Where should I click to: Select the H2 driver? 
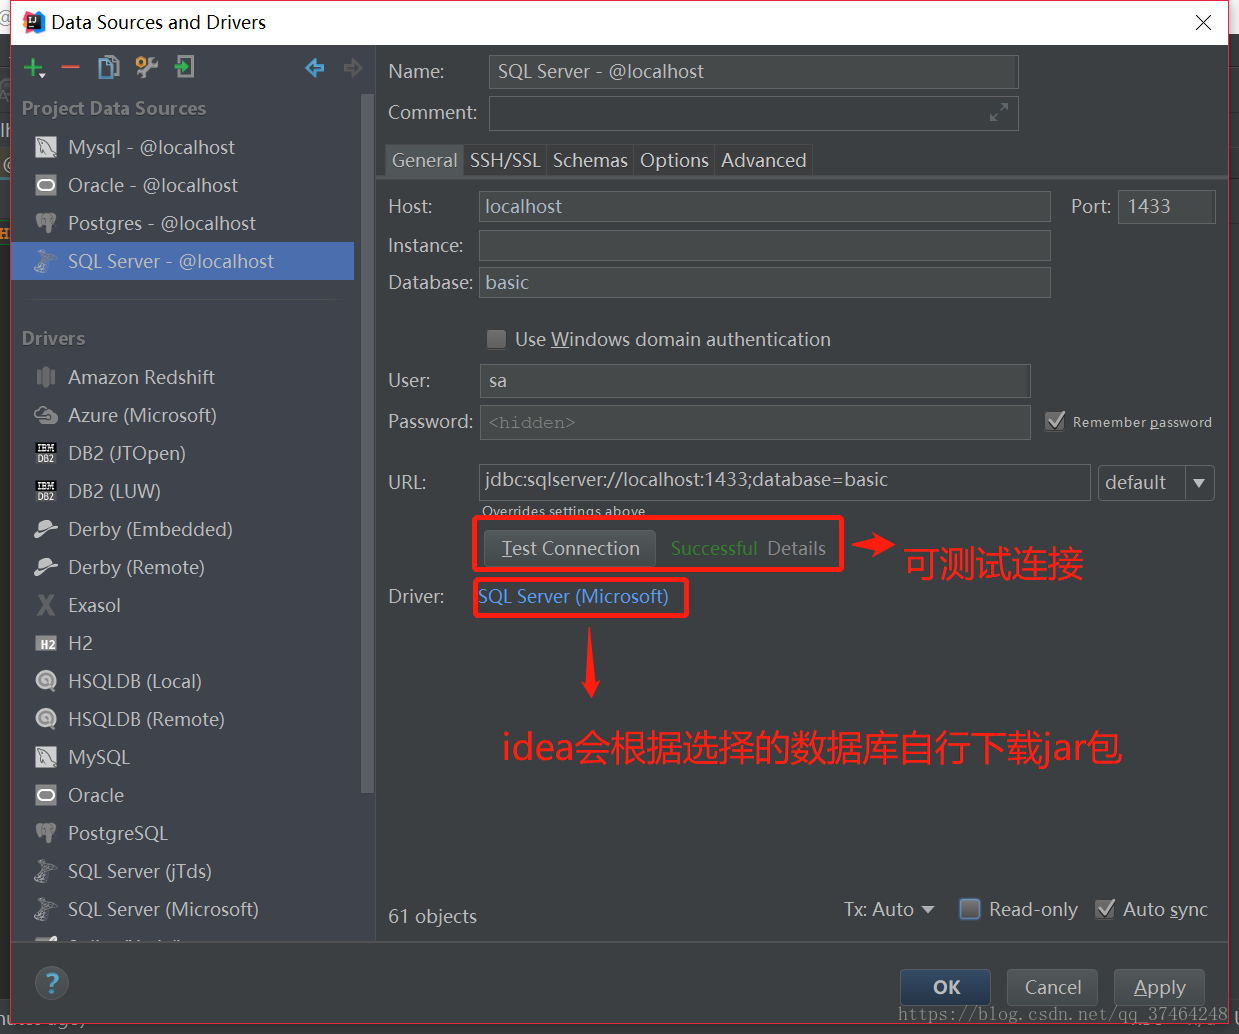click(x=182, y=643)
